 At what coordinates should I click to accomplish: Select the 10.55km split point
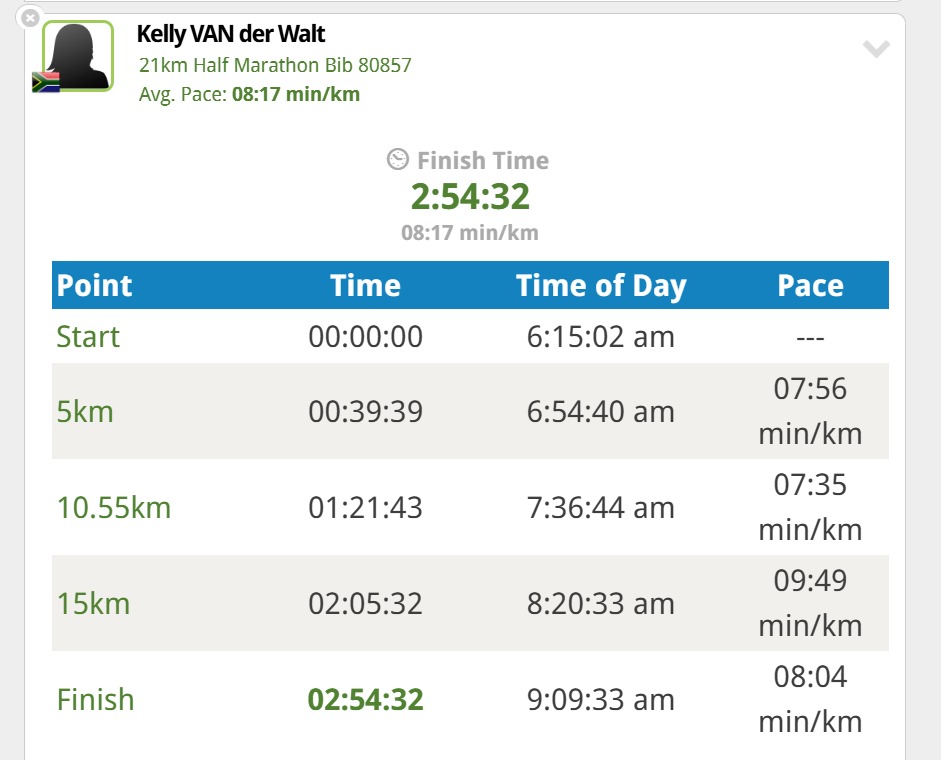[113, 508]
